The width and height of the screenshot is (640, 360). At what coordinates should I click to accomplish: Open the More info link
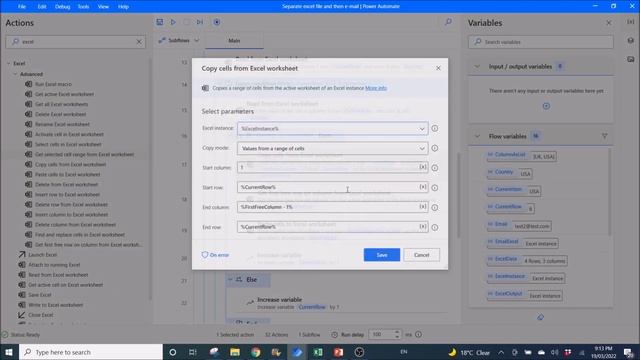tap(376, 88)
